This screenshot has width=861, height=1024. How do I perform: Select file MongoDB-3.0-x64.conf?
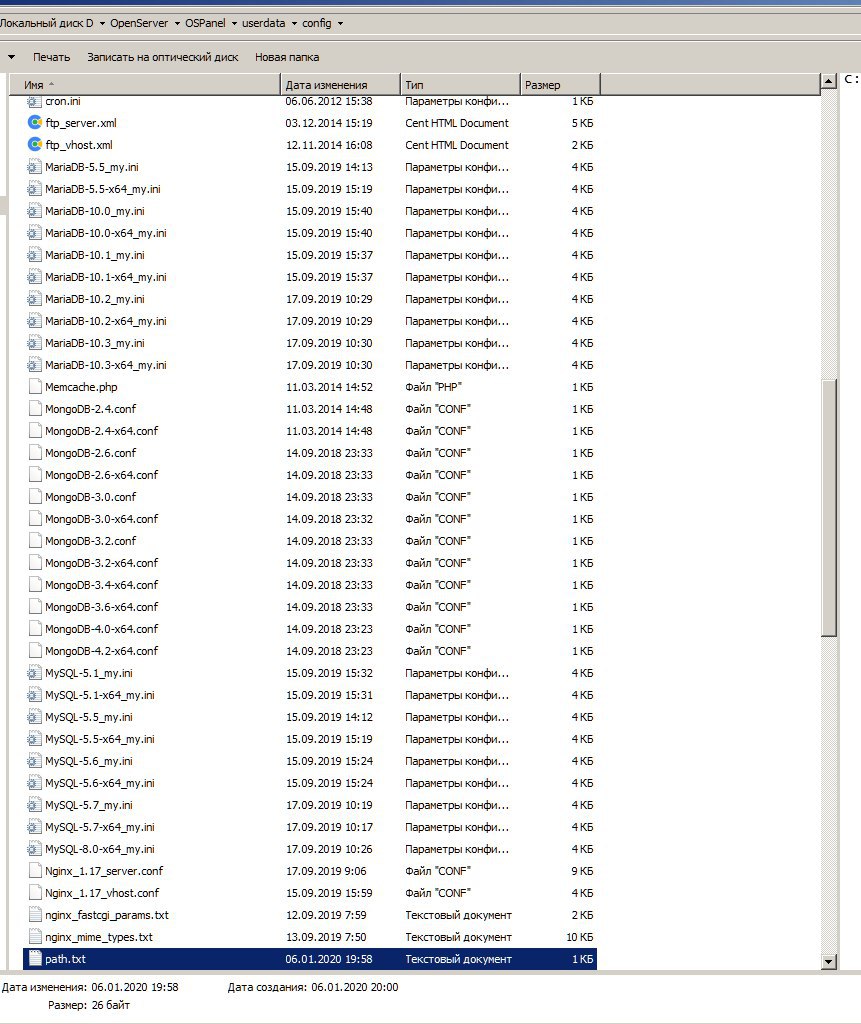pos(101,519)
